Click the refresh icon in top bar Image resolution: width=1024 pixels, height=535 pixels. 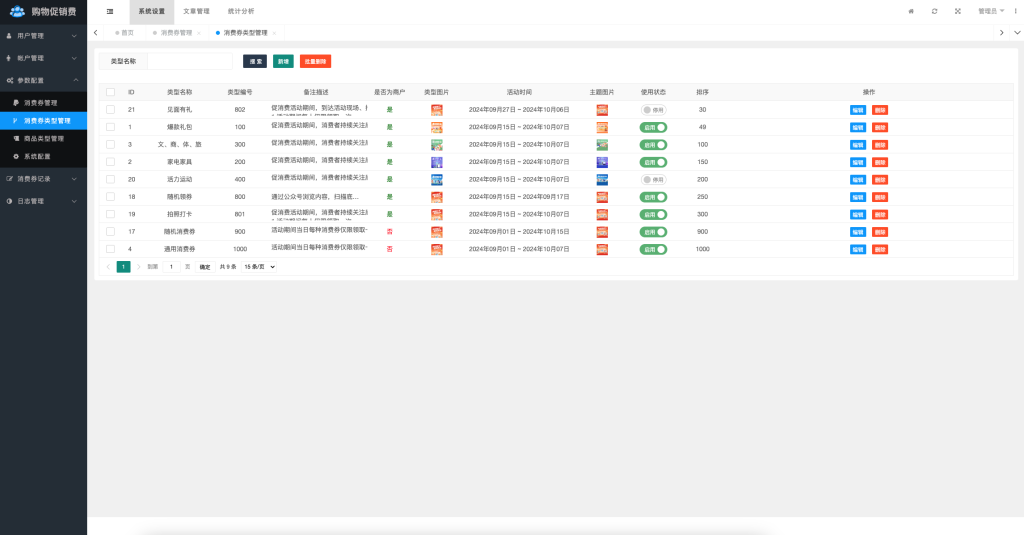[934, 11]
